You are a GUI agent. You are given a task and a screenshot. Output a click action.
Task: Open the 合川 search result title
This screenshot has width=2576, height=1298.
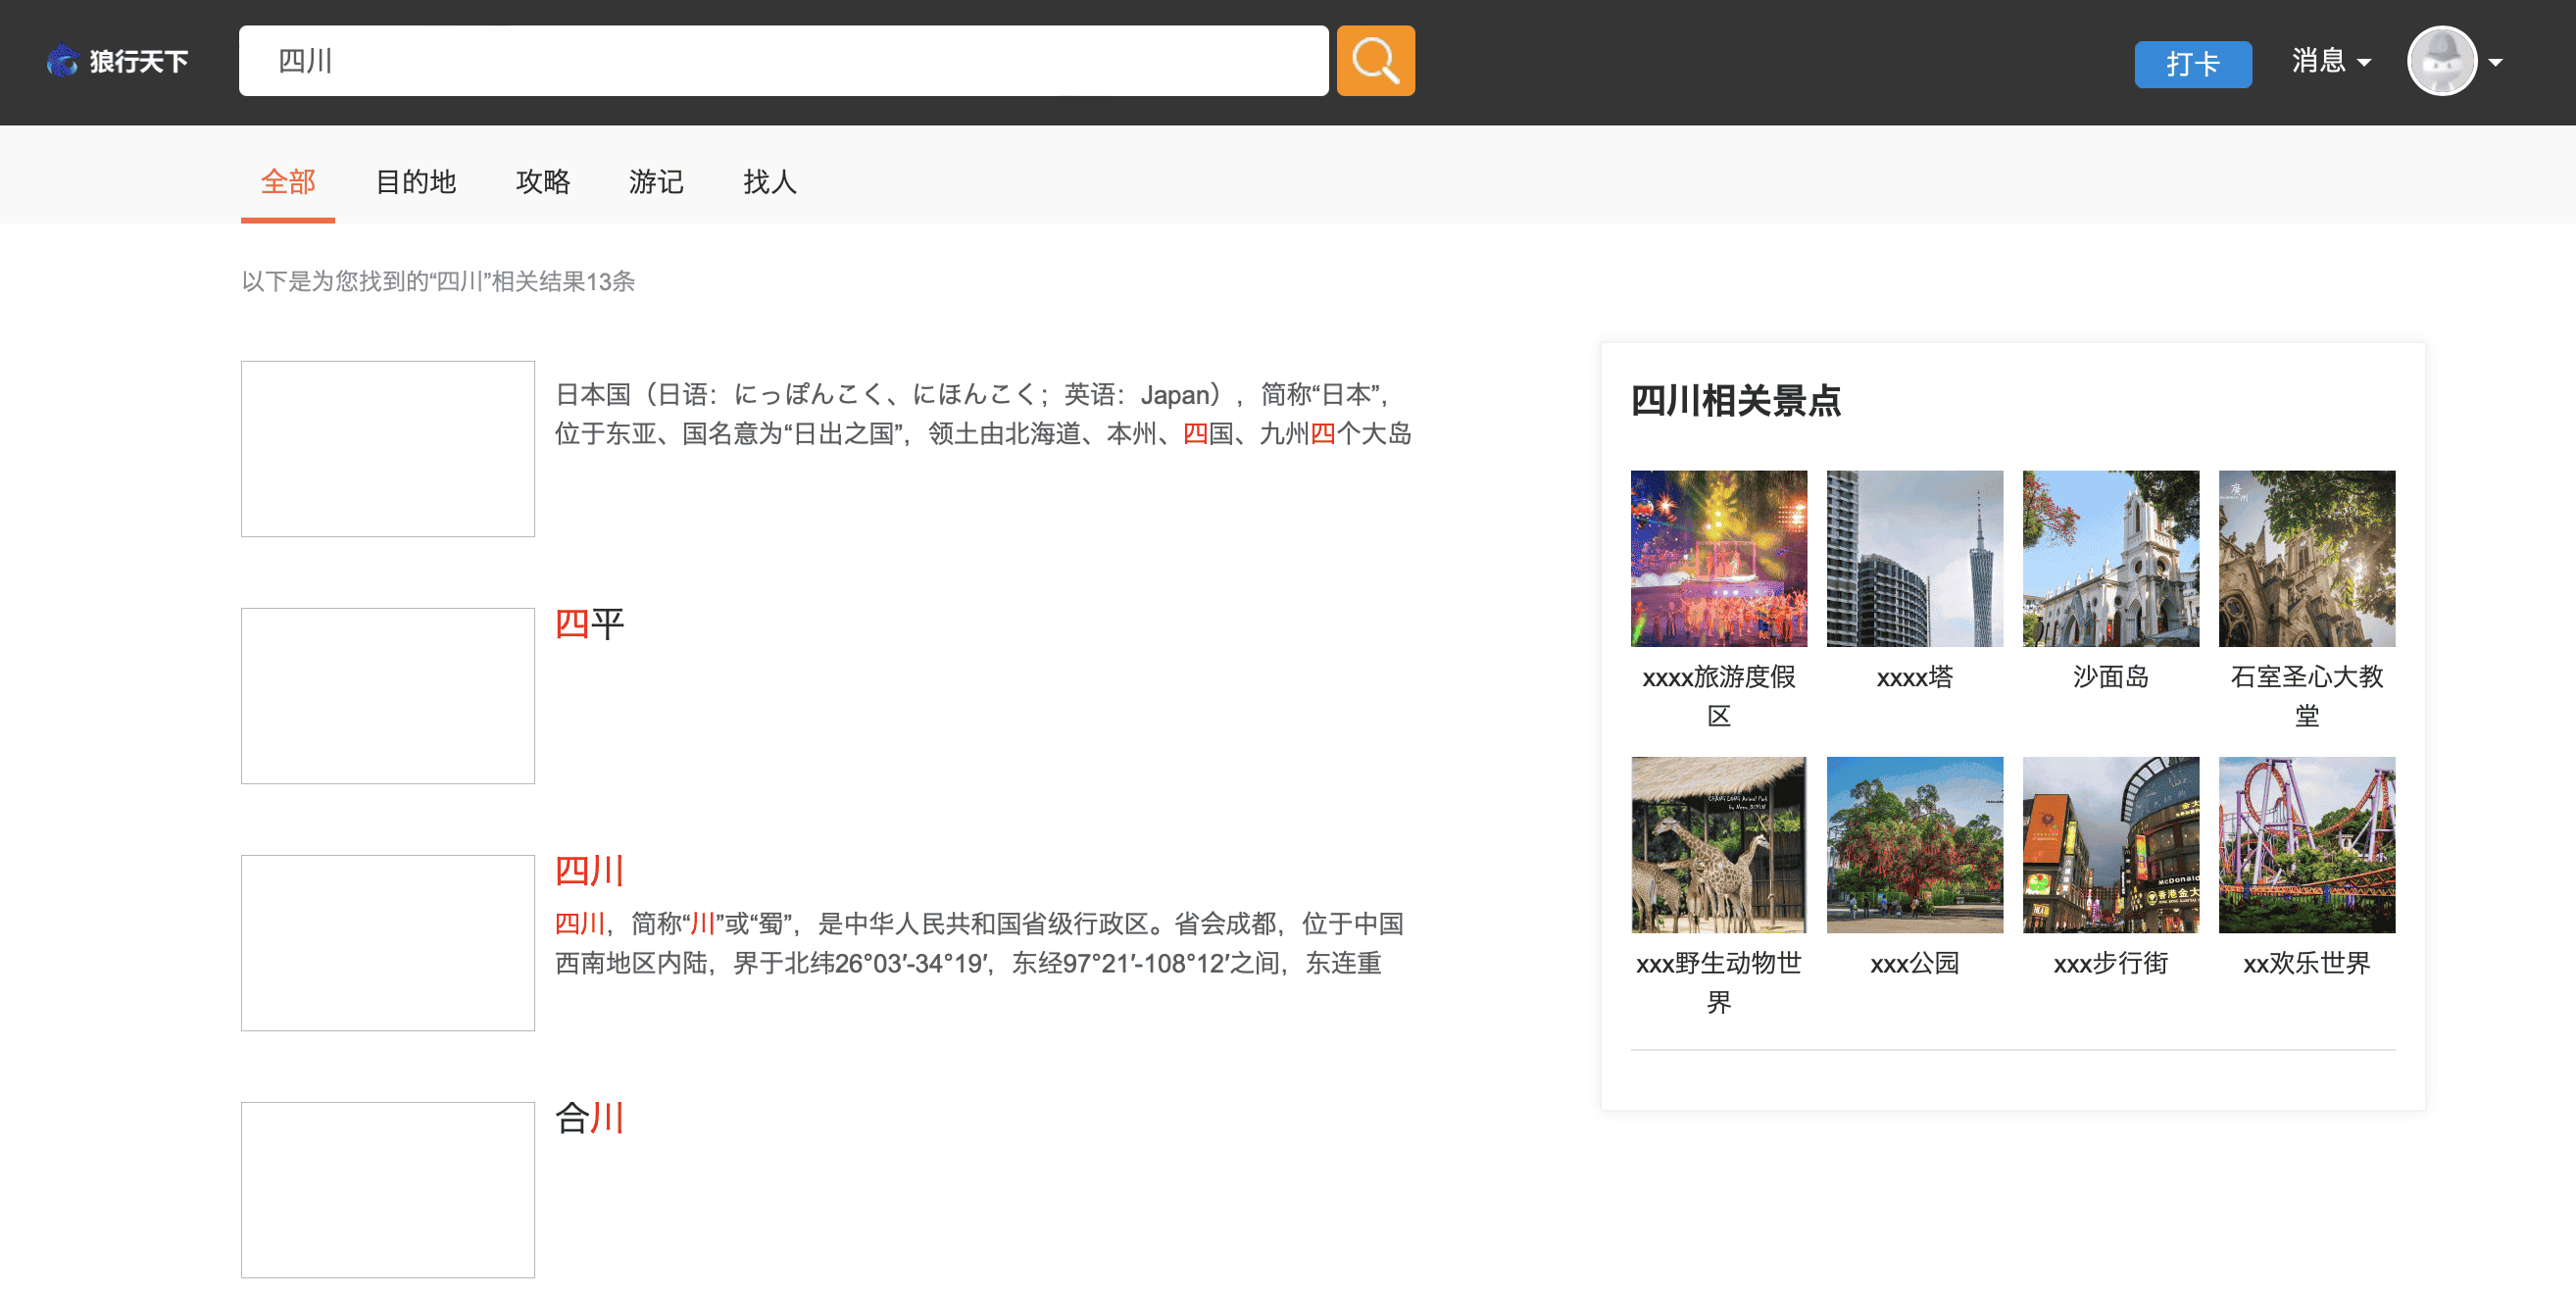pyautogui.click(x=589, y=1118)
